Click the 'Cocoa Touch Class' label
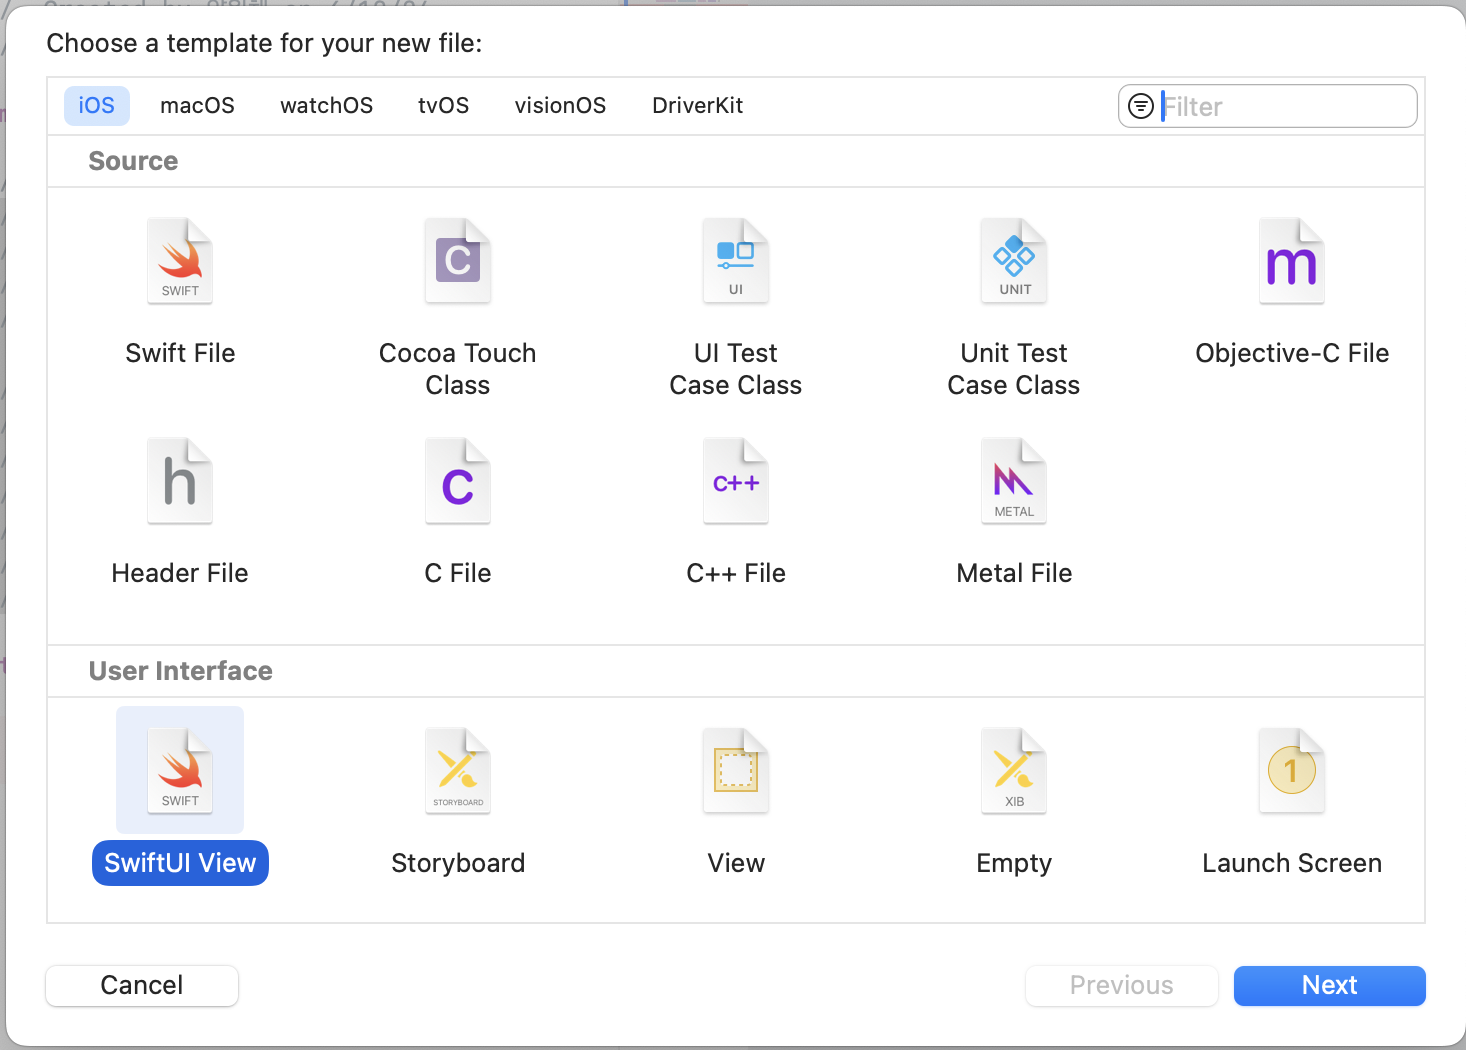This screenshot has width=1466, height=1050. pyautogui.click(x=458, y=369)
